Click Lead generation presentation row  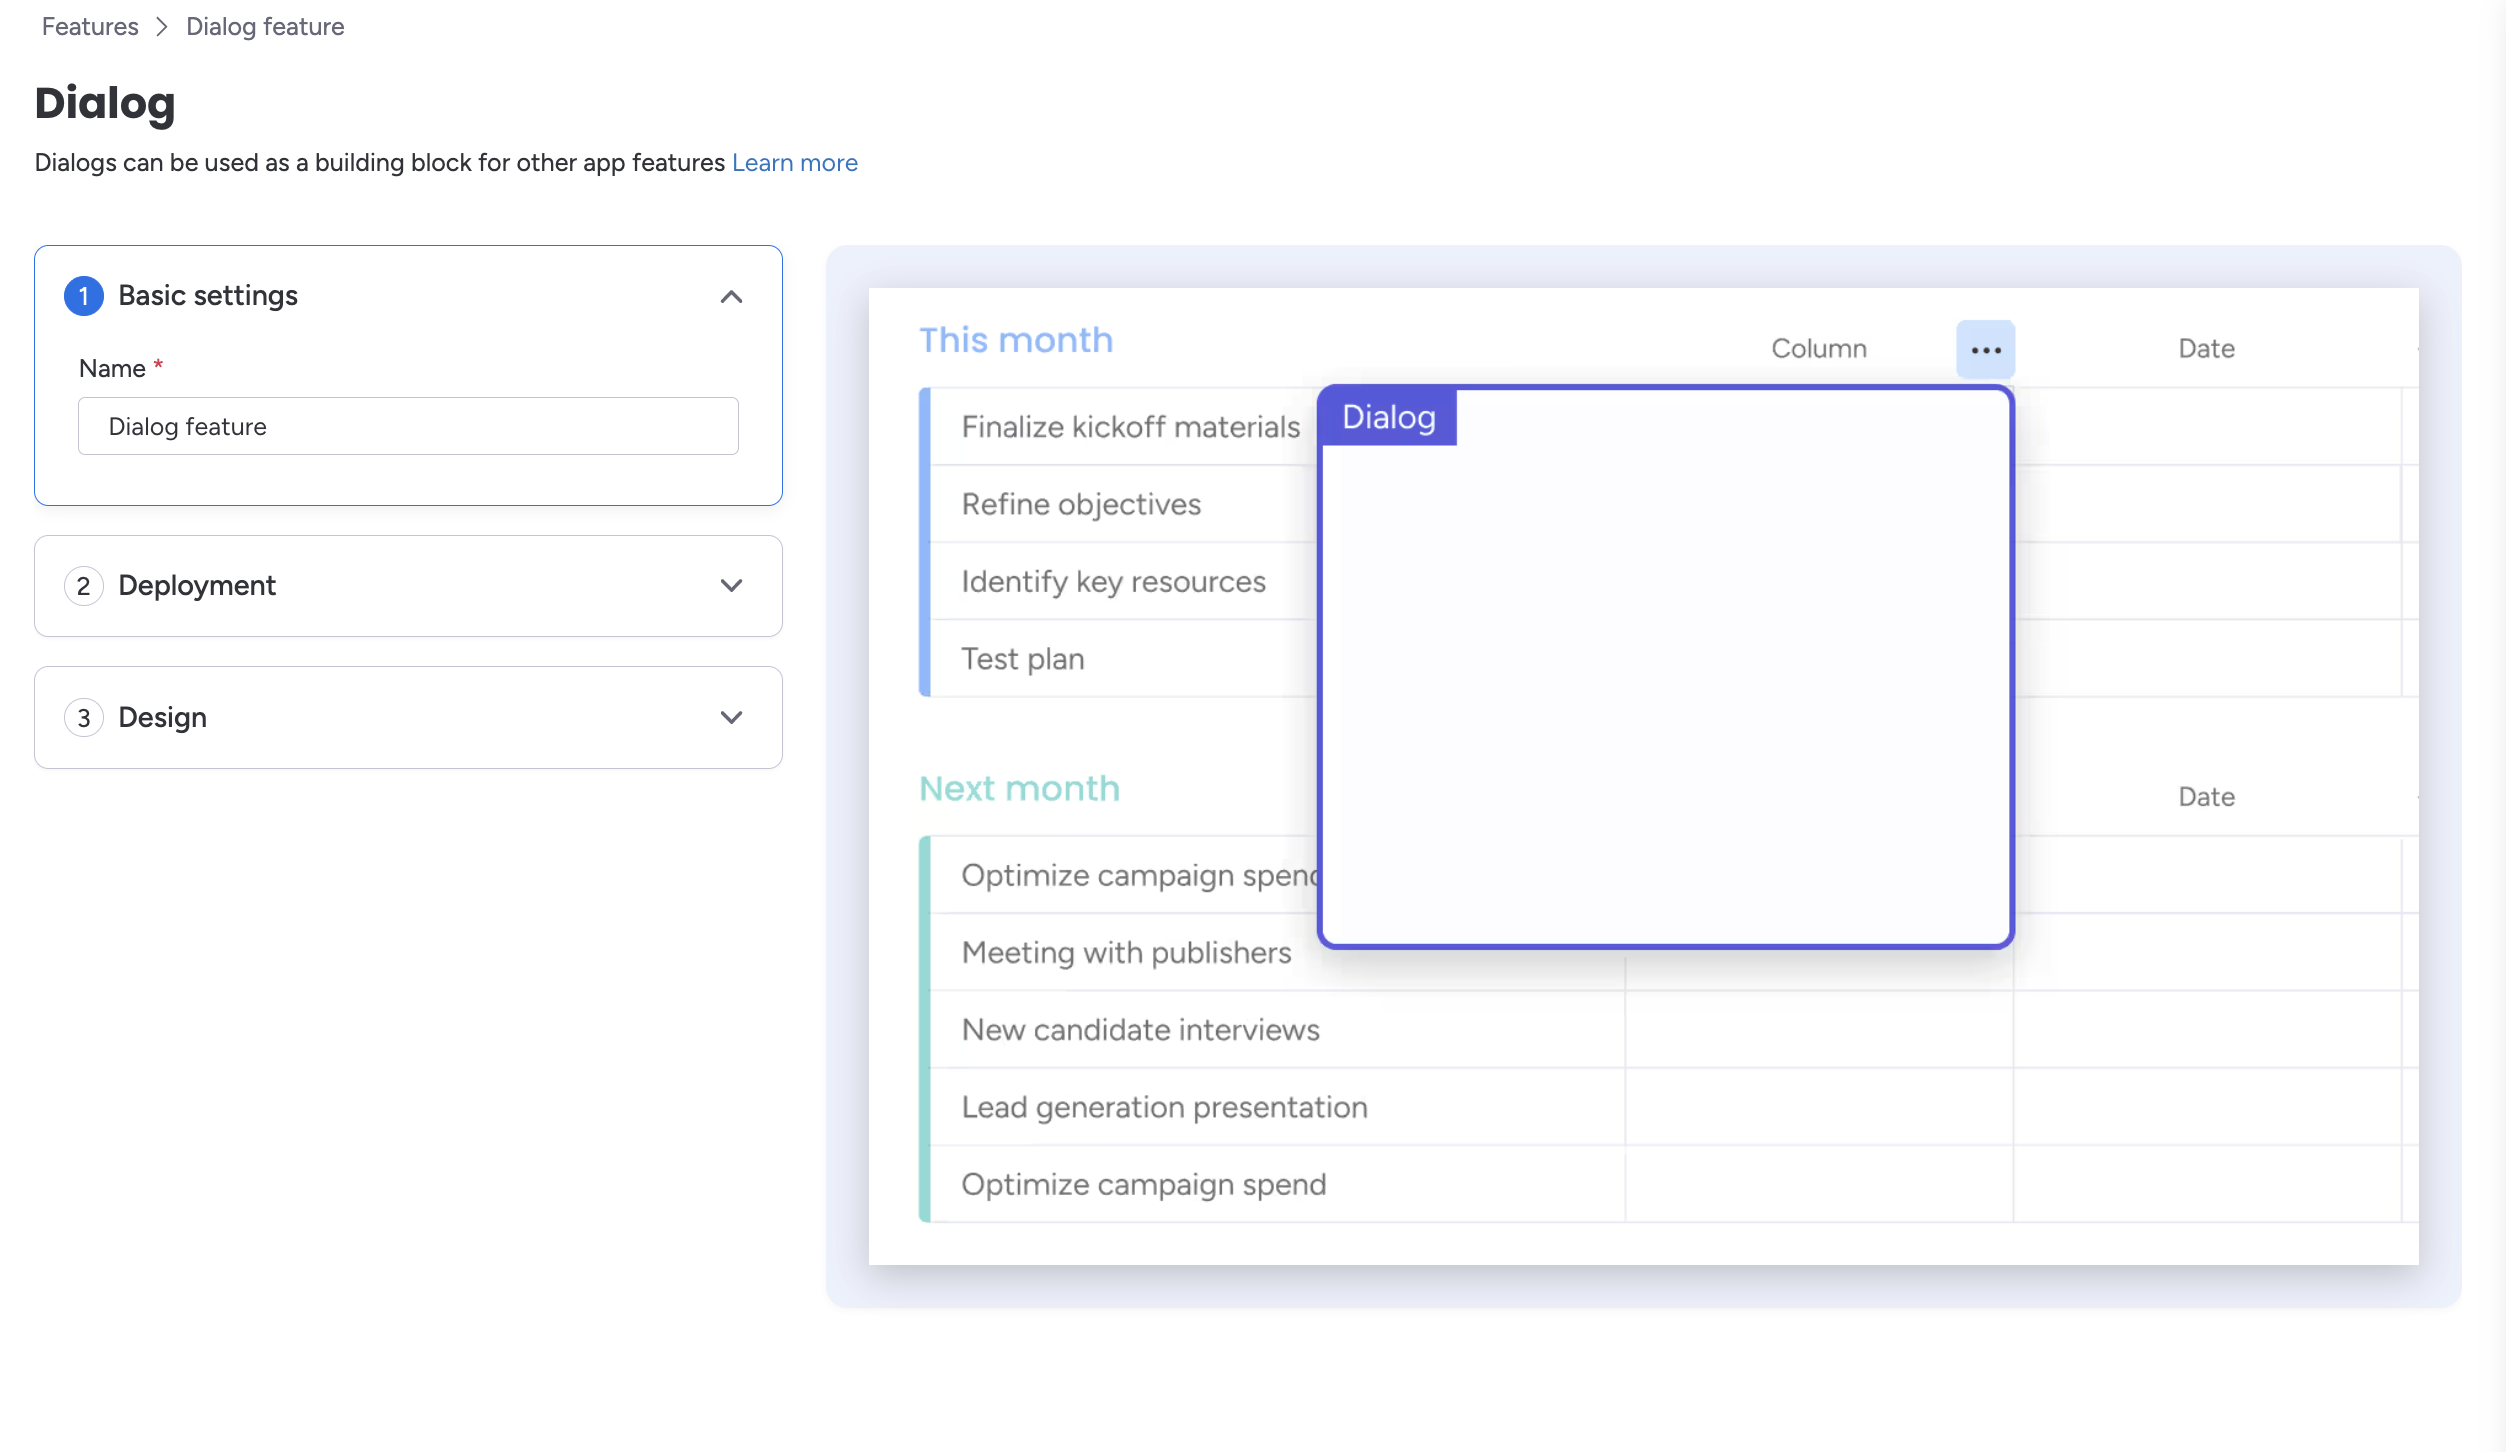coord(1164,1108)
